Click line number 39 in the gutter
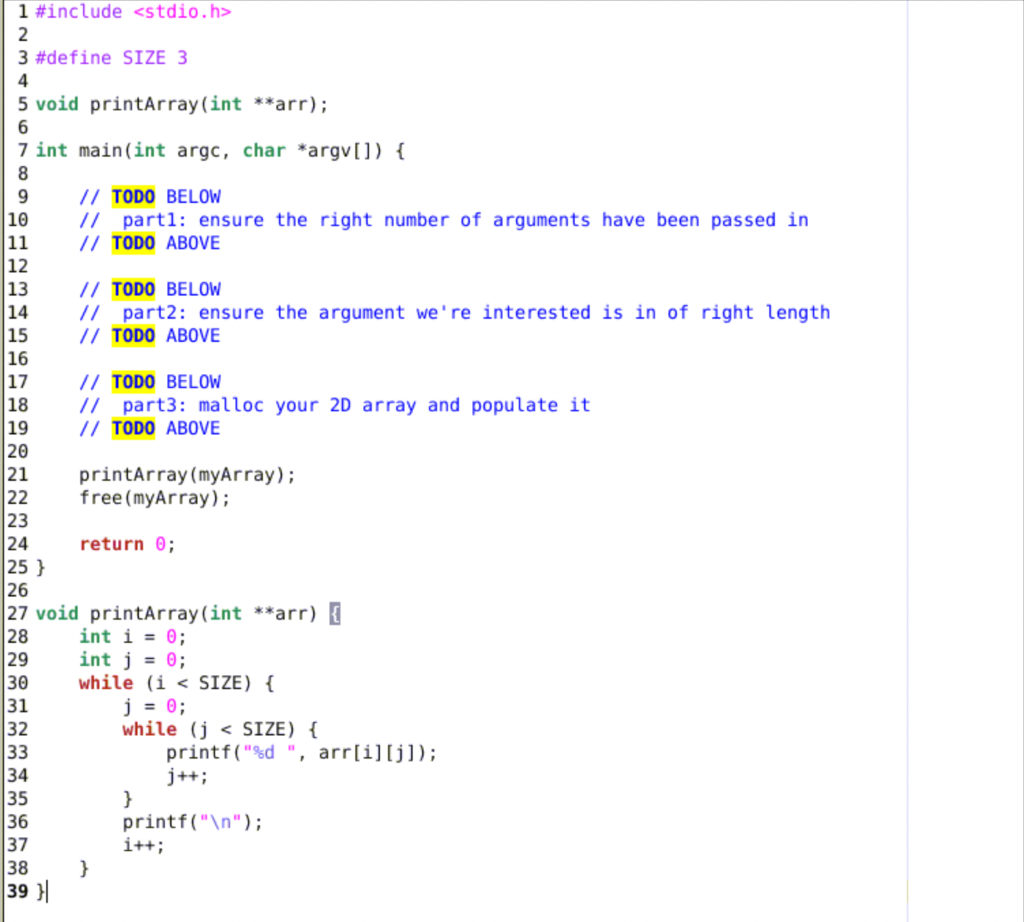Viewport: 1024px width, 922px height. click(17, 890)
